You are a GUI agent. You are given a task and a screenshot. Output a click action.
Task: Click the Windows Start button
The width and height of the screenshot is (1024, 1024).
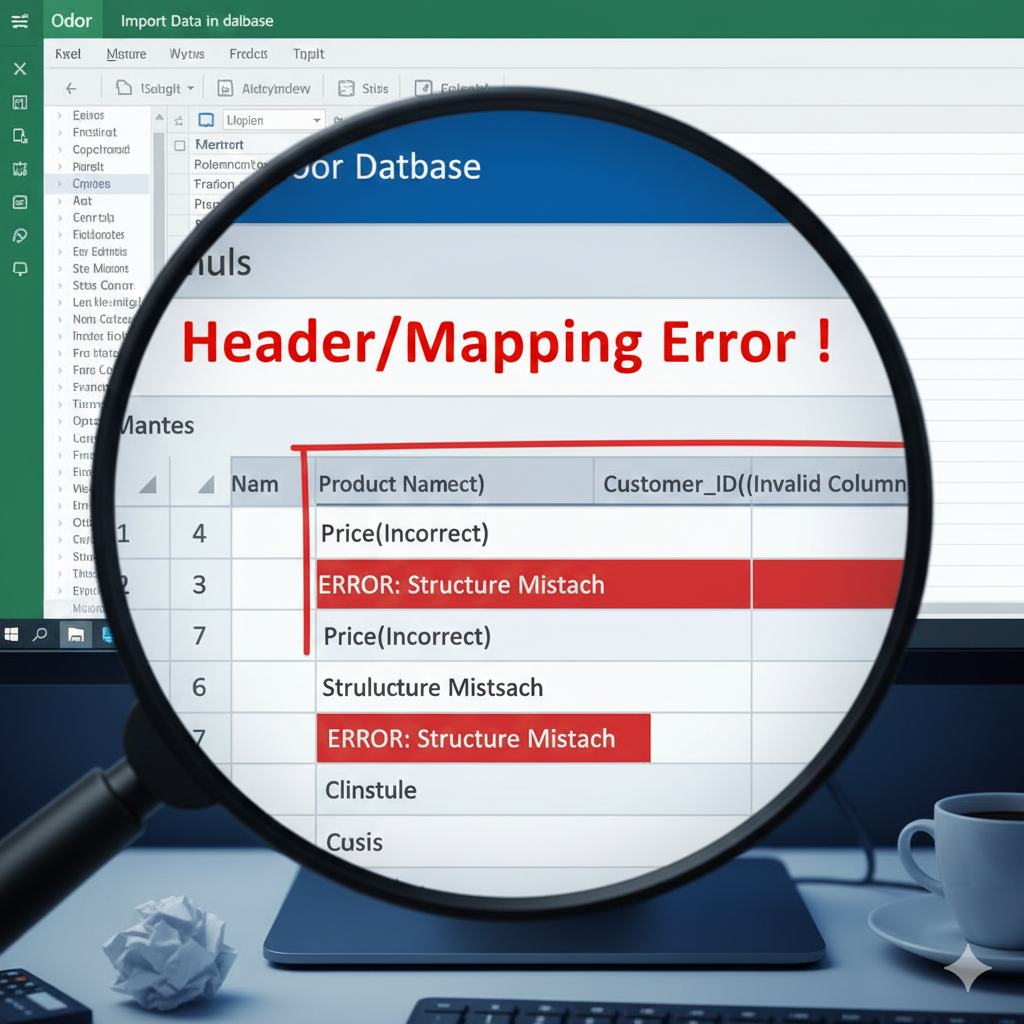[x=13, y=634]
